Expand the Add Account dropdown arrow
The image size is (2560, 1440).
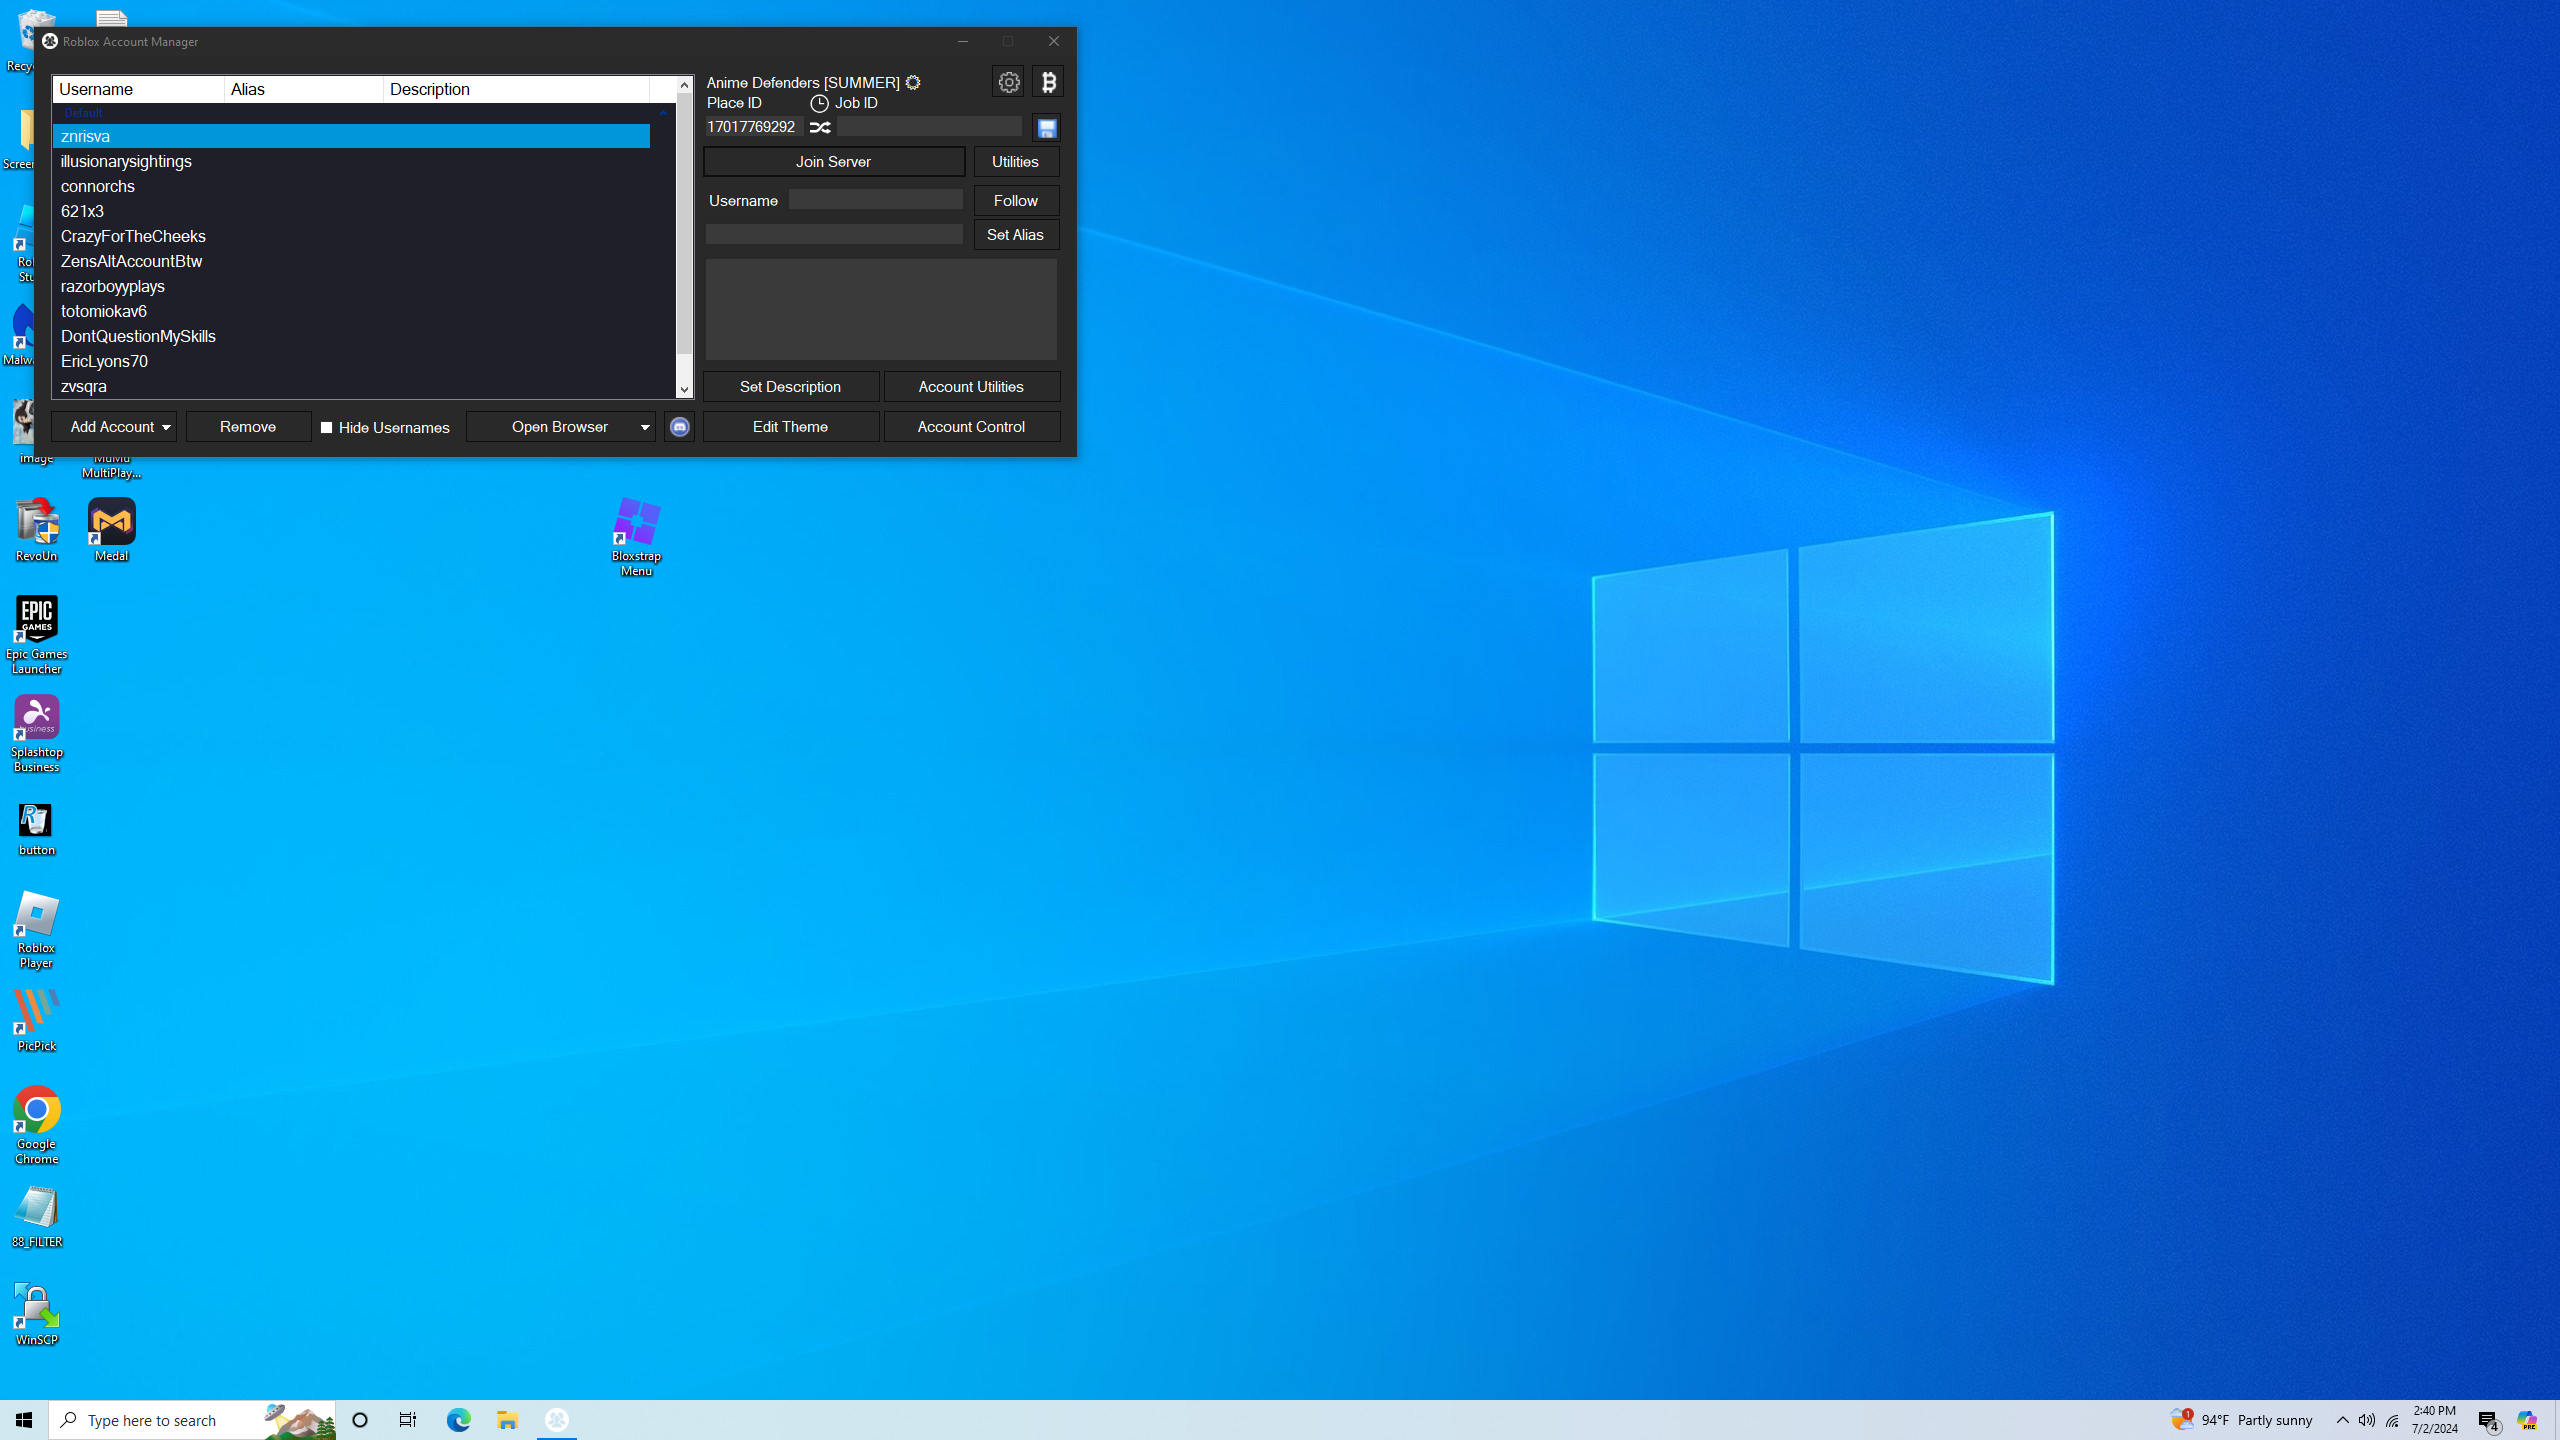pos(166,428)
